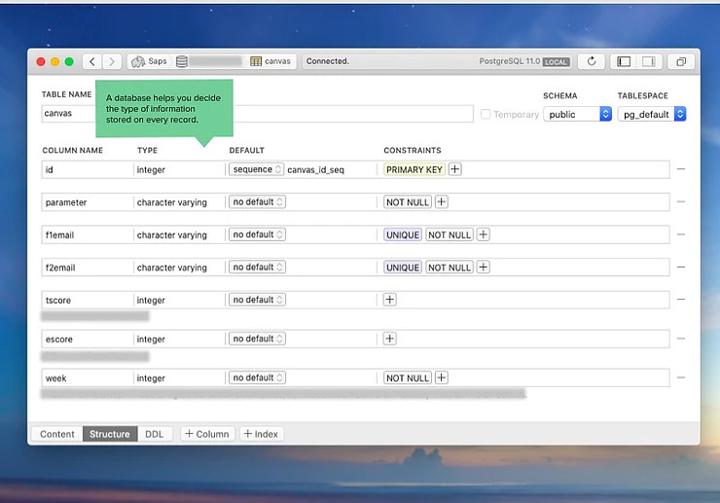Image resolution: width=720 pixels, height=503 pixels.
Task: Open the no default dropdown for escore
Action: click(x=257, y=339)
